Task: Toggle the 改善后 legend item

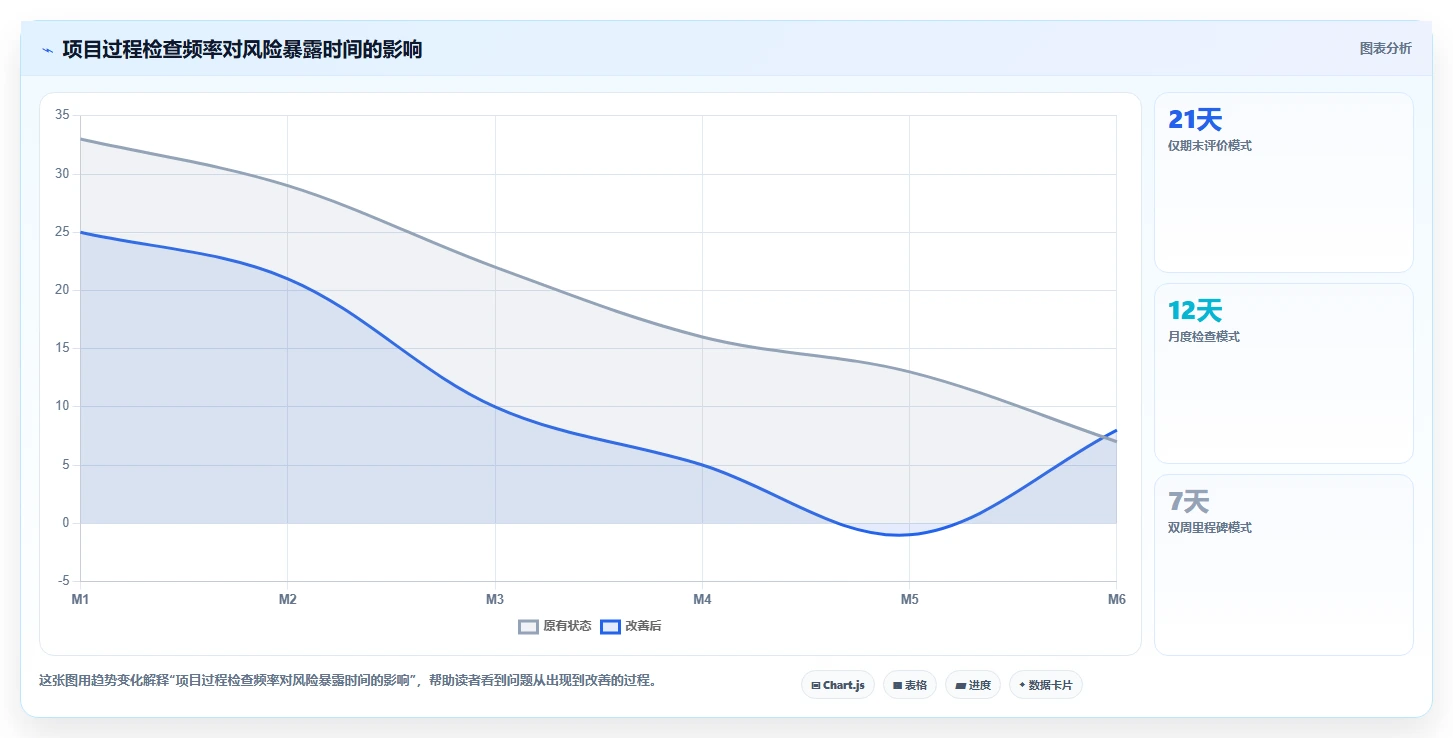Action: point(631,626)
